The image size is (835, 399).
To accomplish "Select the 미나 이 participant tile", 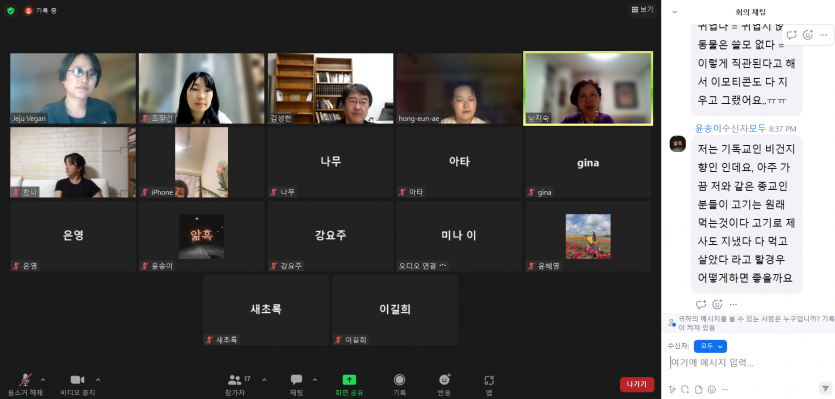I will point(459,236).
